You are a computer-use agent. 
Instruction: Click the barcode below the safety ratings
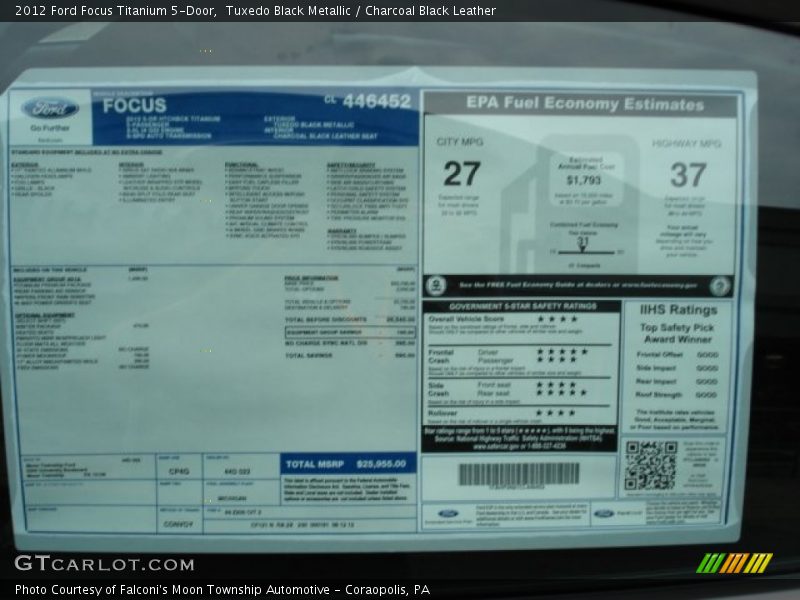click(x=519, y=474)
